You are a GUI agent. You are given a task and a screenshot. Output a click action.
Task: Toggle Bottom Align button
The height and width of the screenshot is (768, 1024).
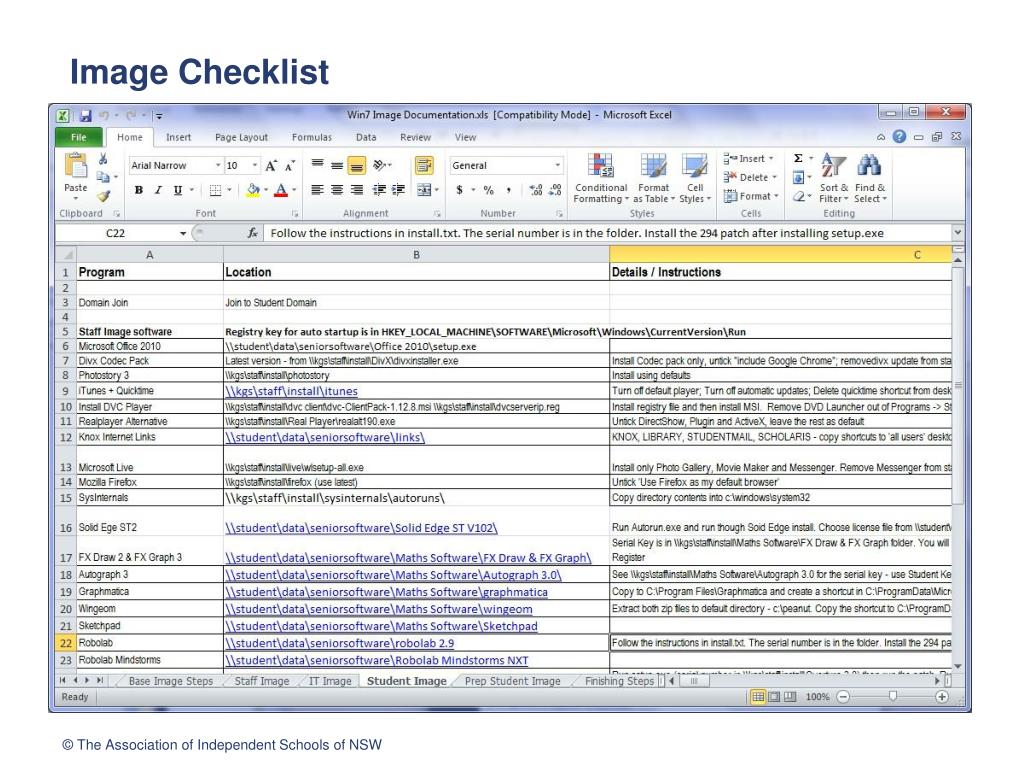[357, 166]
